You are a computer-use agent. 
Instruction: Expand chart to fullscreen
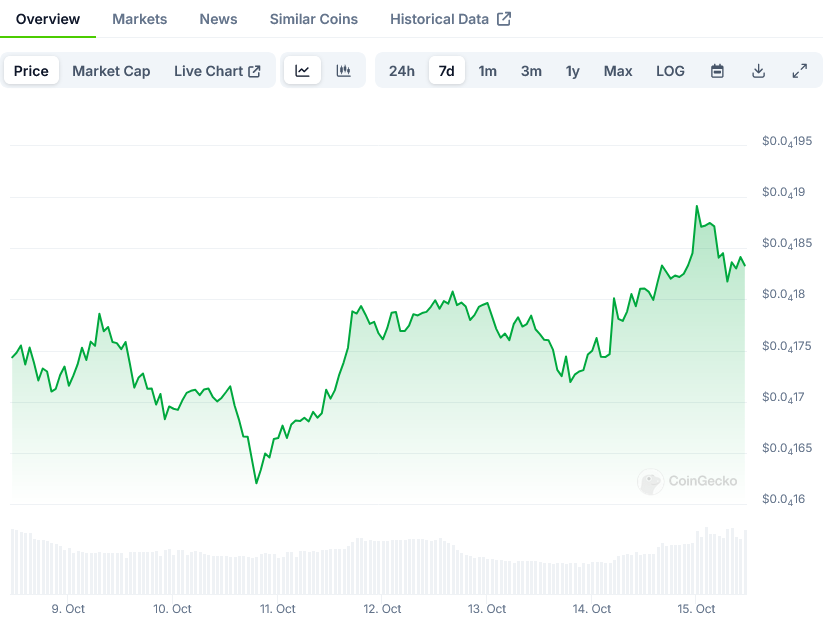pos(799,71)
